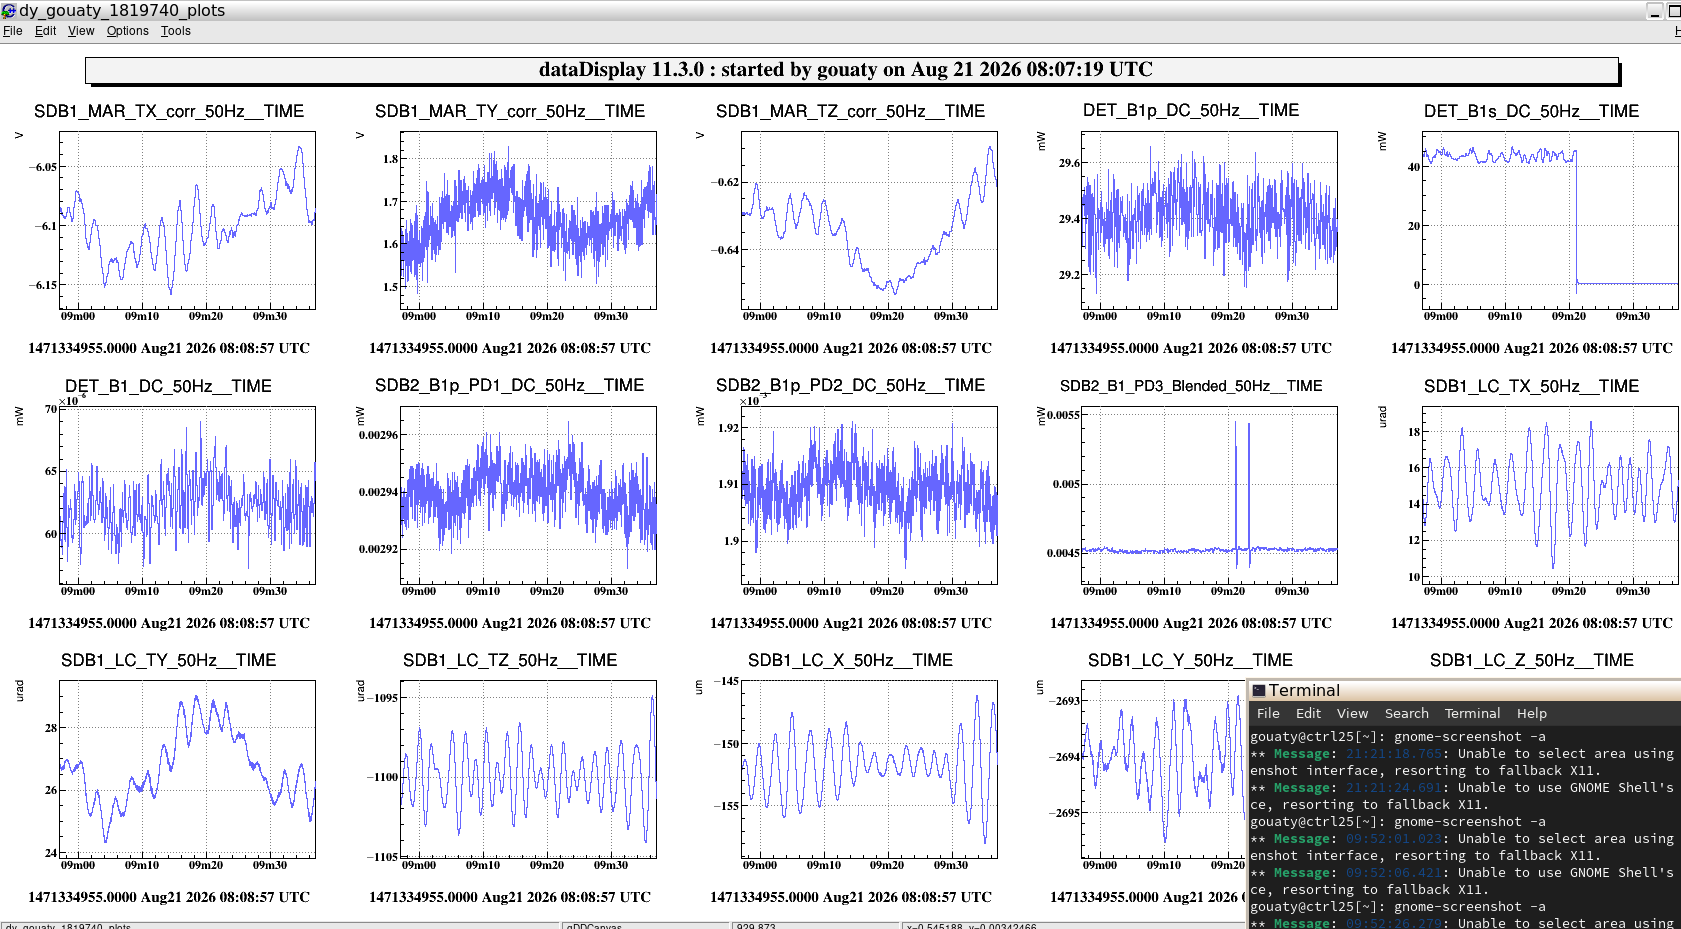Open the Terminal Search menu
This screenshot has height=929, width=1681.
pos(1406,713)
